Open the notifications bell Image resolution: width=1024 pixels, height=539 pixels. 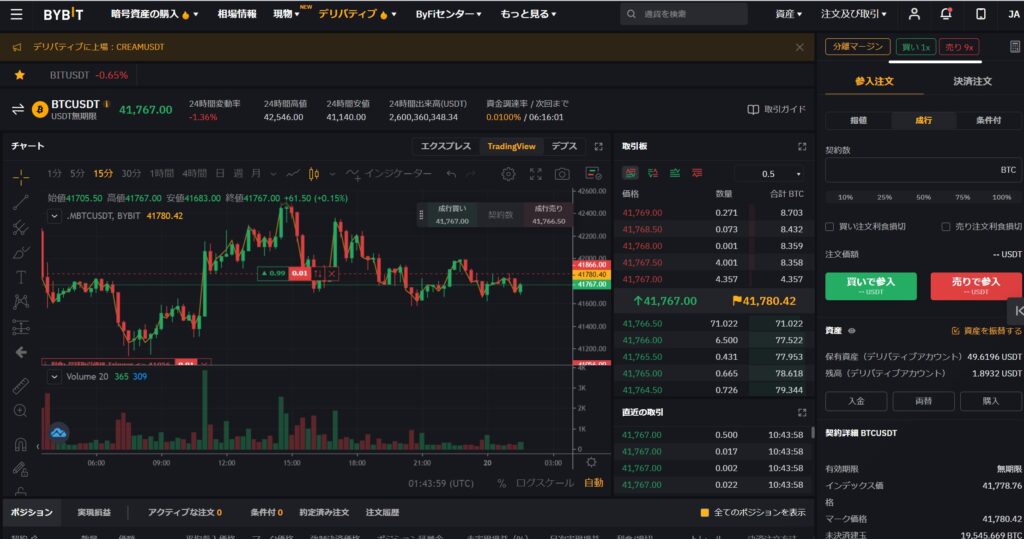click(946, 14)
